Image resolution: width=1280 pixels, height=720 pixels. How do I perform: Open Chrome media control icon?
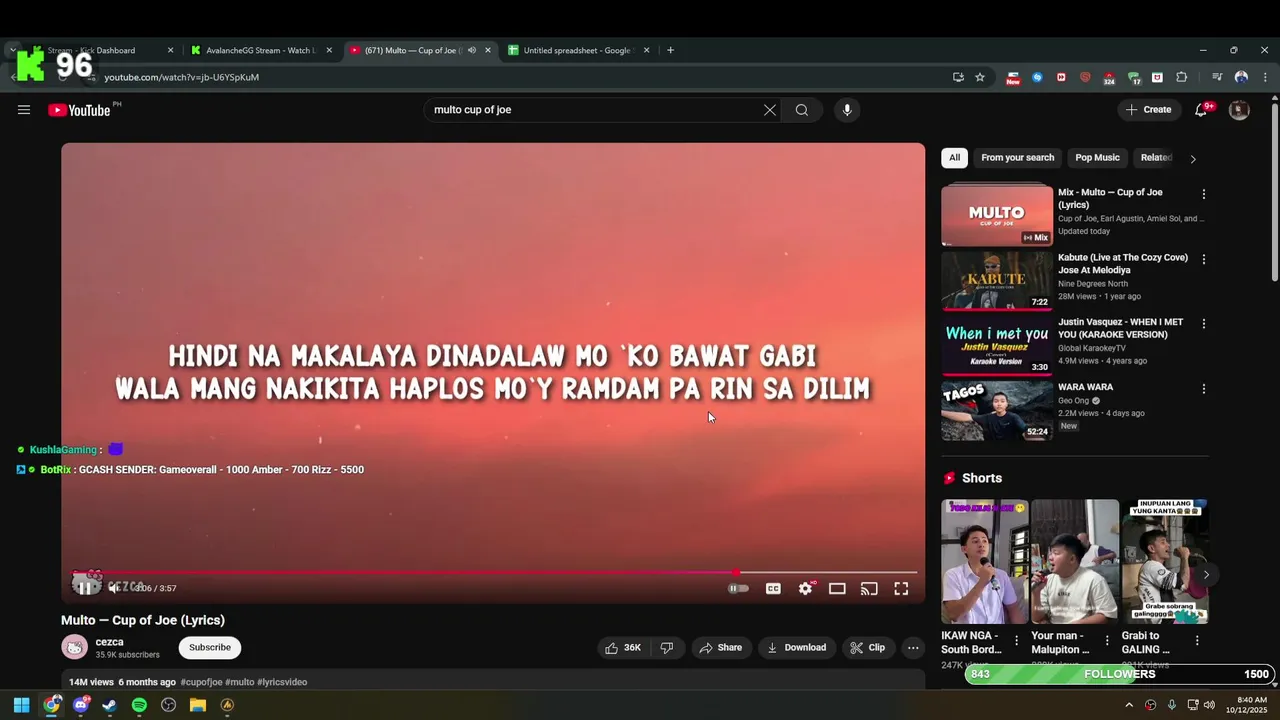(x=1217, y=77)
